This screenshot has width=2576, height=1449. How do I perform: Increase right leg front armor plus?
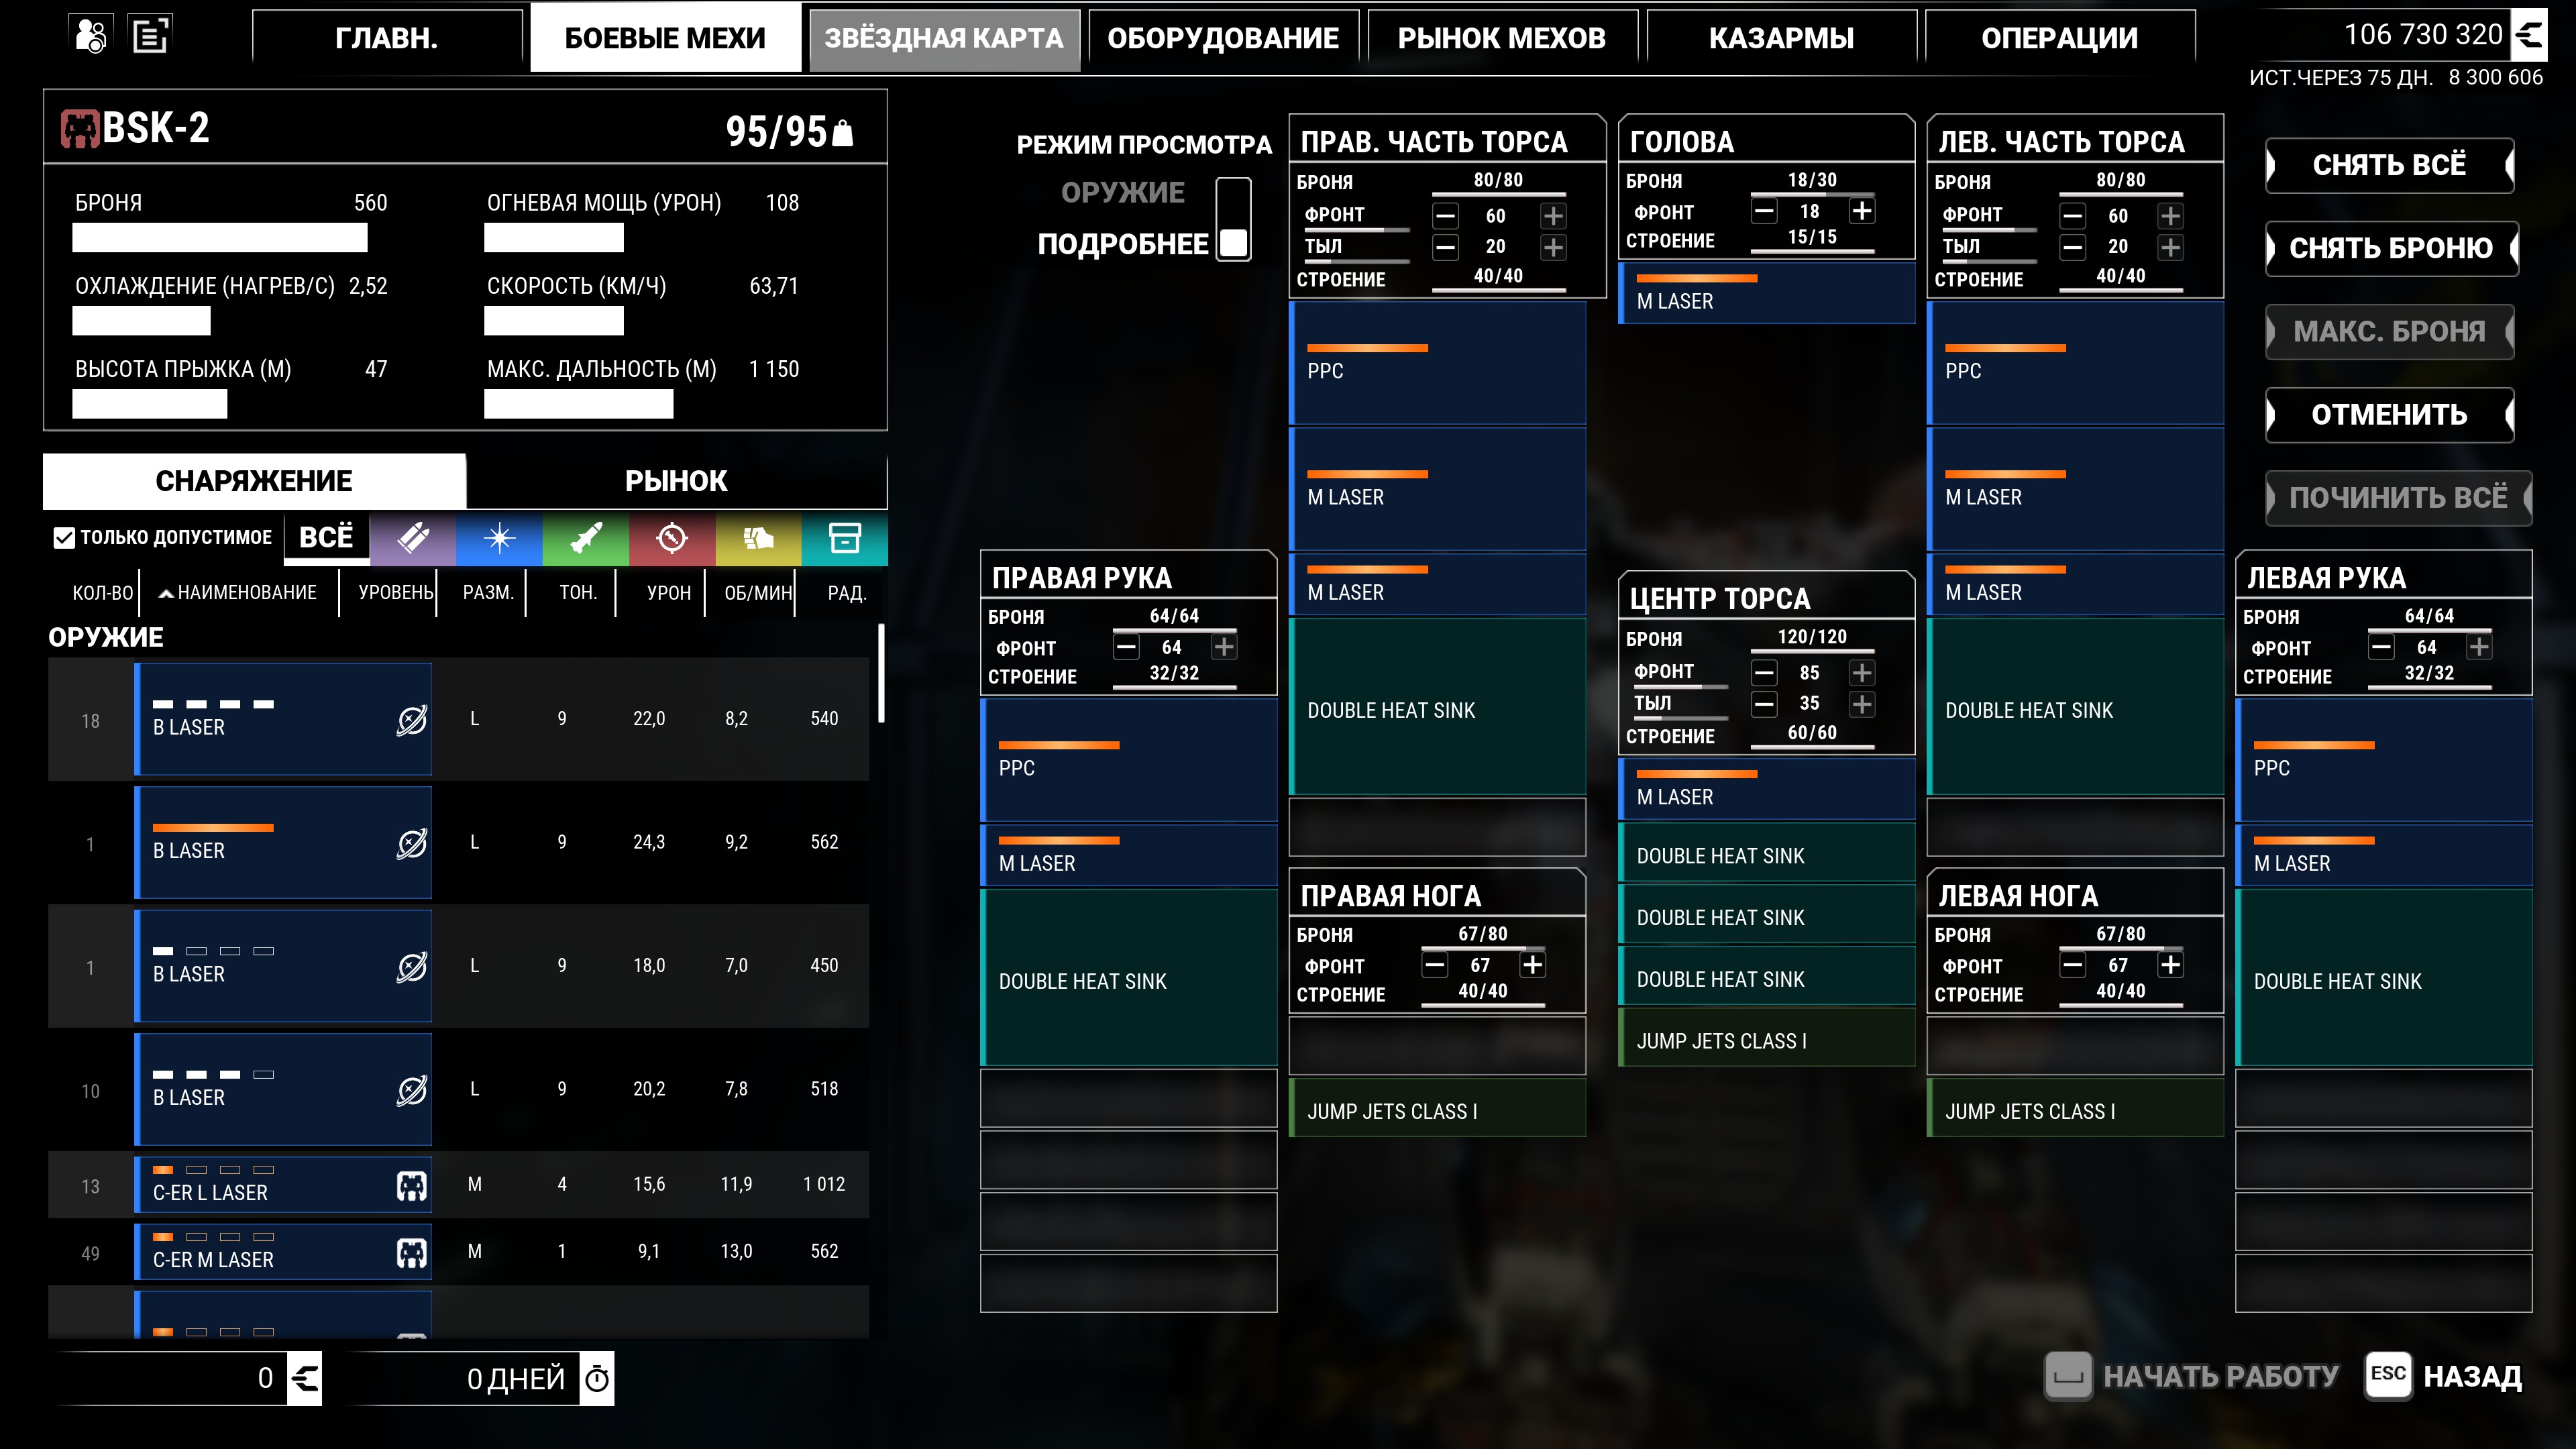tap(1532, 965)
